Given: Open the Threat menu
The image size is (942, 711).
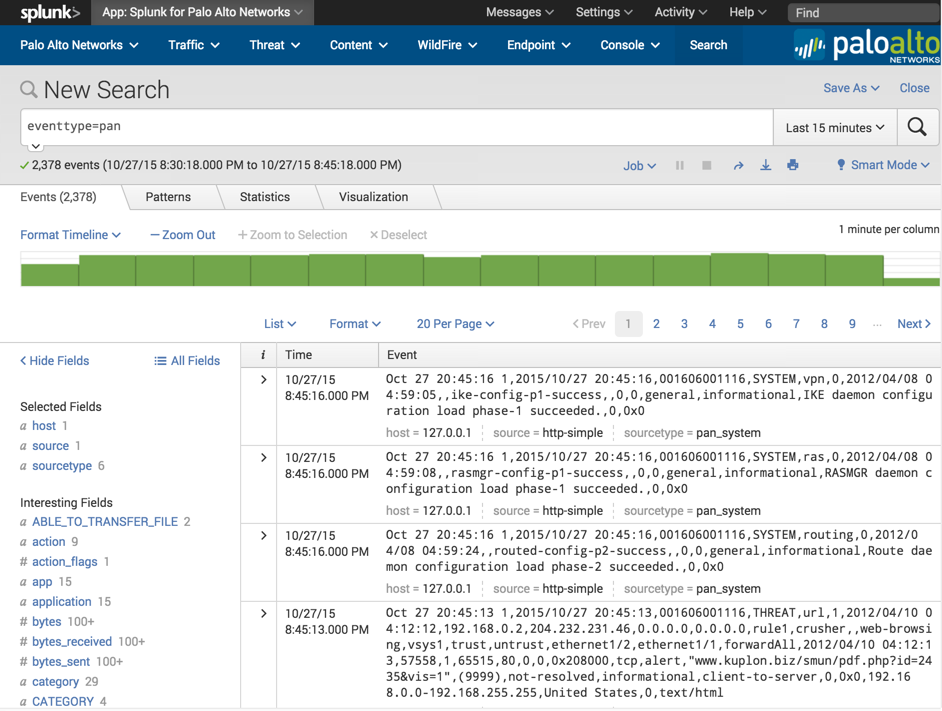Looking at the screenshot, I should [x=274, y=45].
